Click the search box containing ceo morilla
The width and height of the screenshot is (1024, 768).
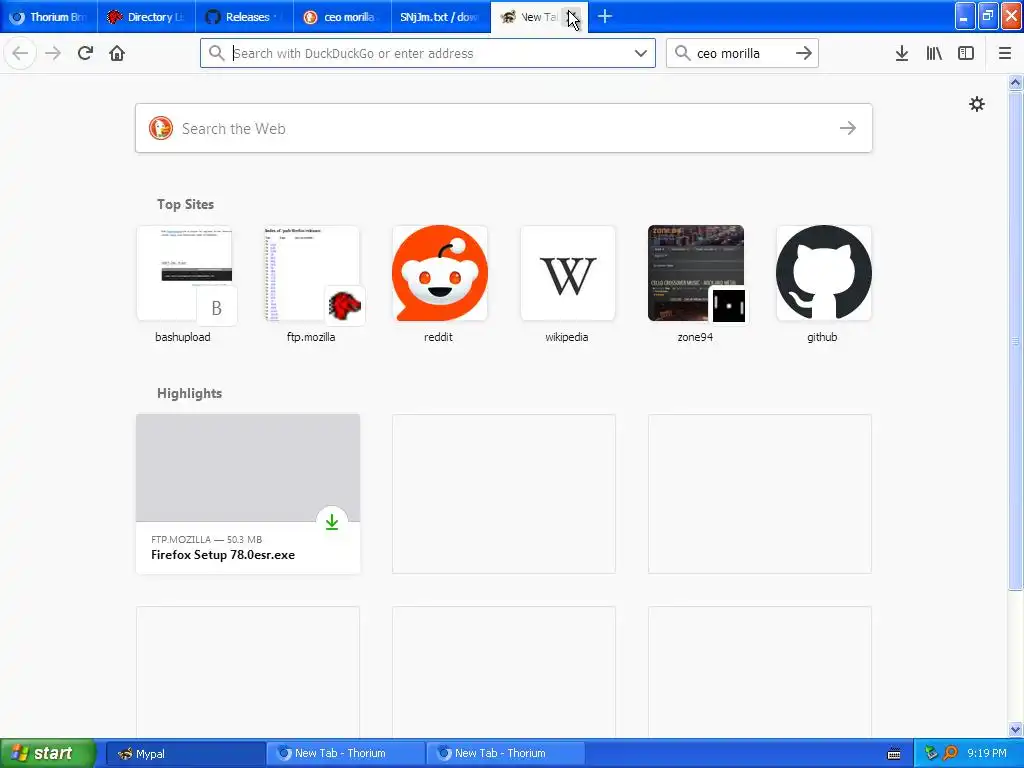click(x=742, y=53)
